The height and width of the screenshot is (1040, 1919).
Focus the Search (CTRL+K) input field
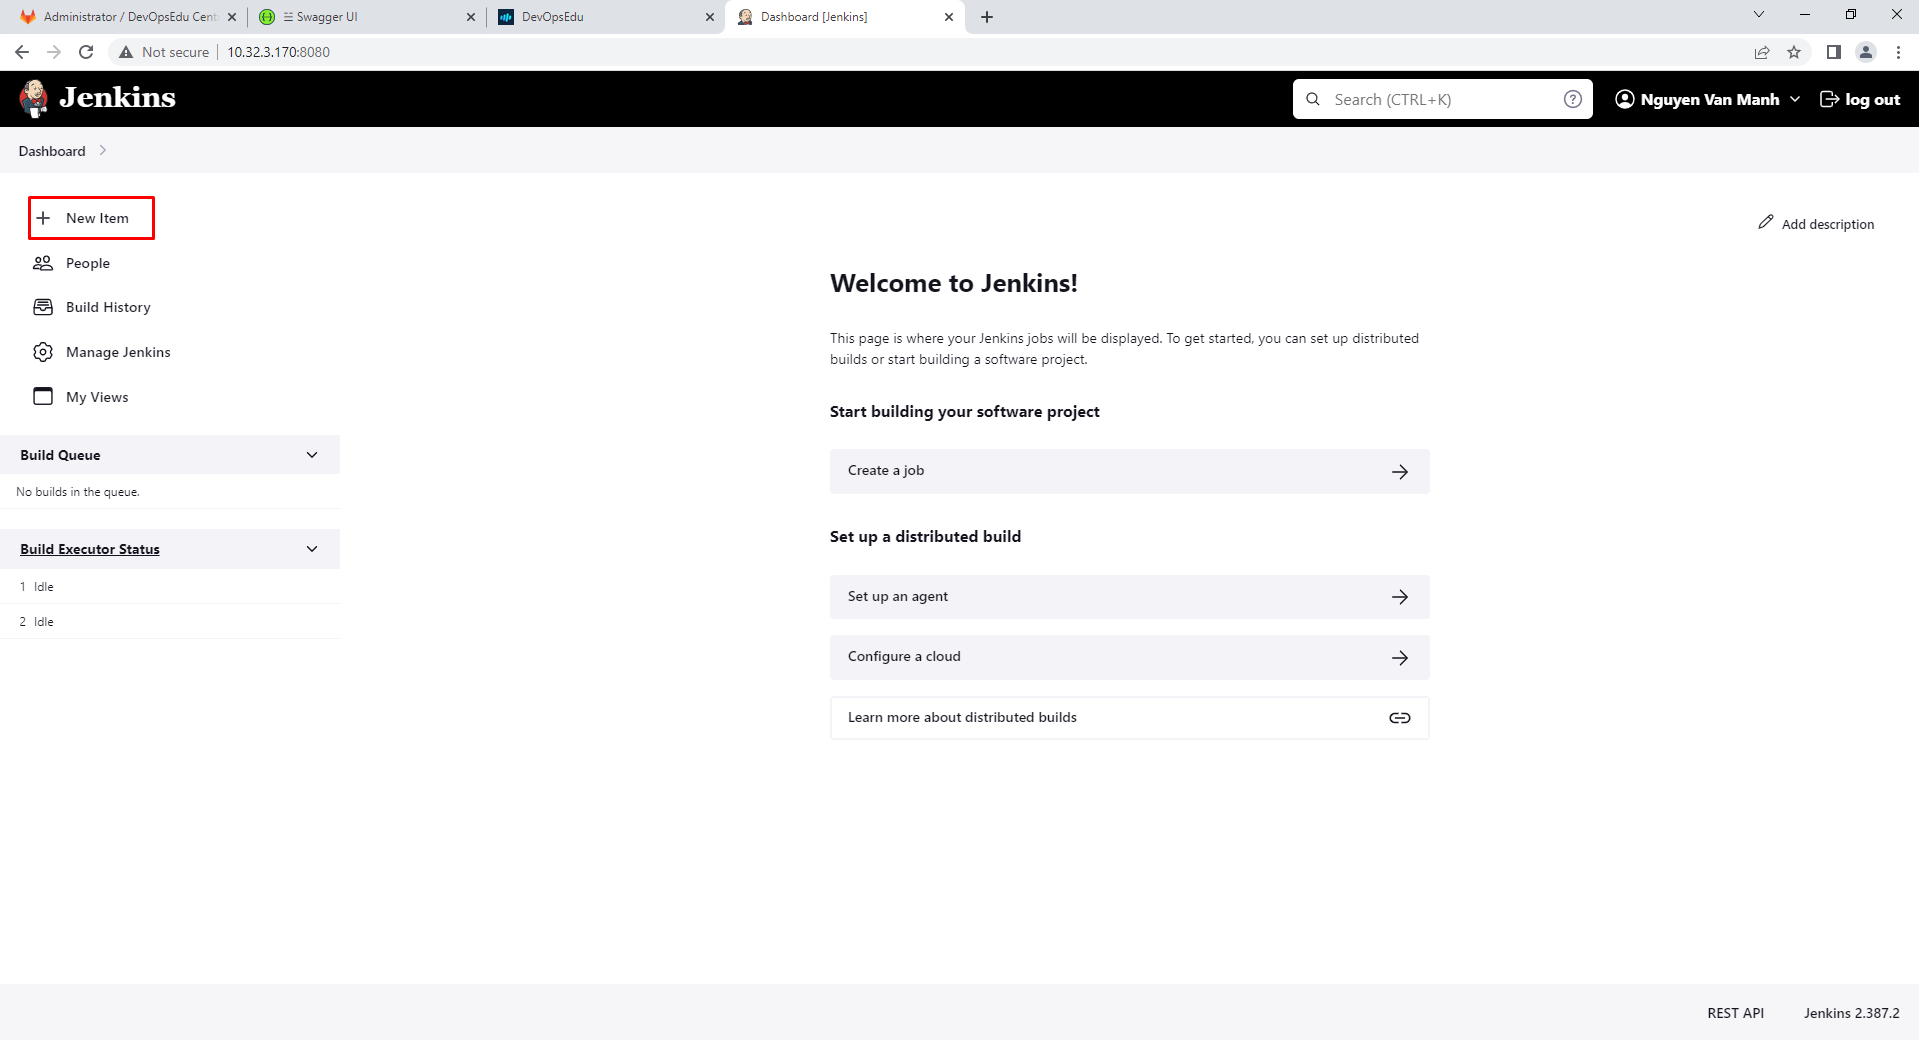click(1444, 99)
